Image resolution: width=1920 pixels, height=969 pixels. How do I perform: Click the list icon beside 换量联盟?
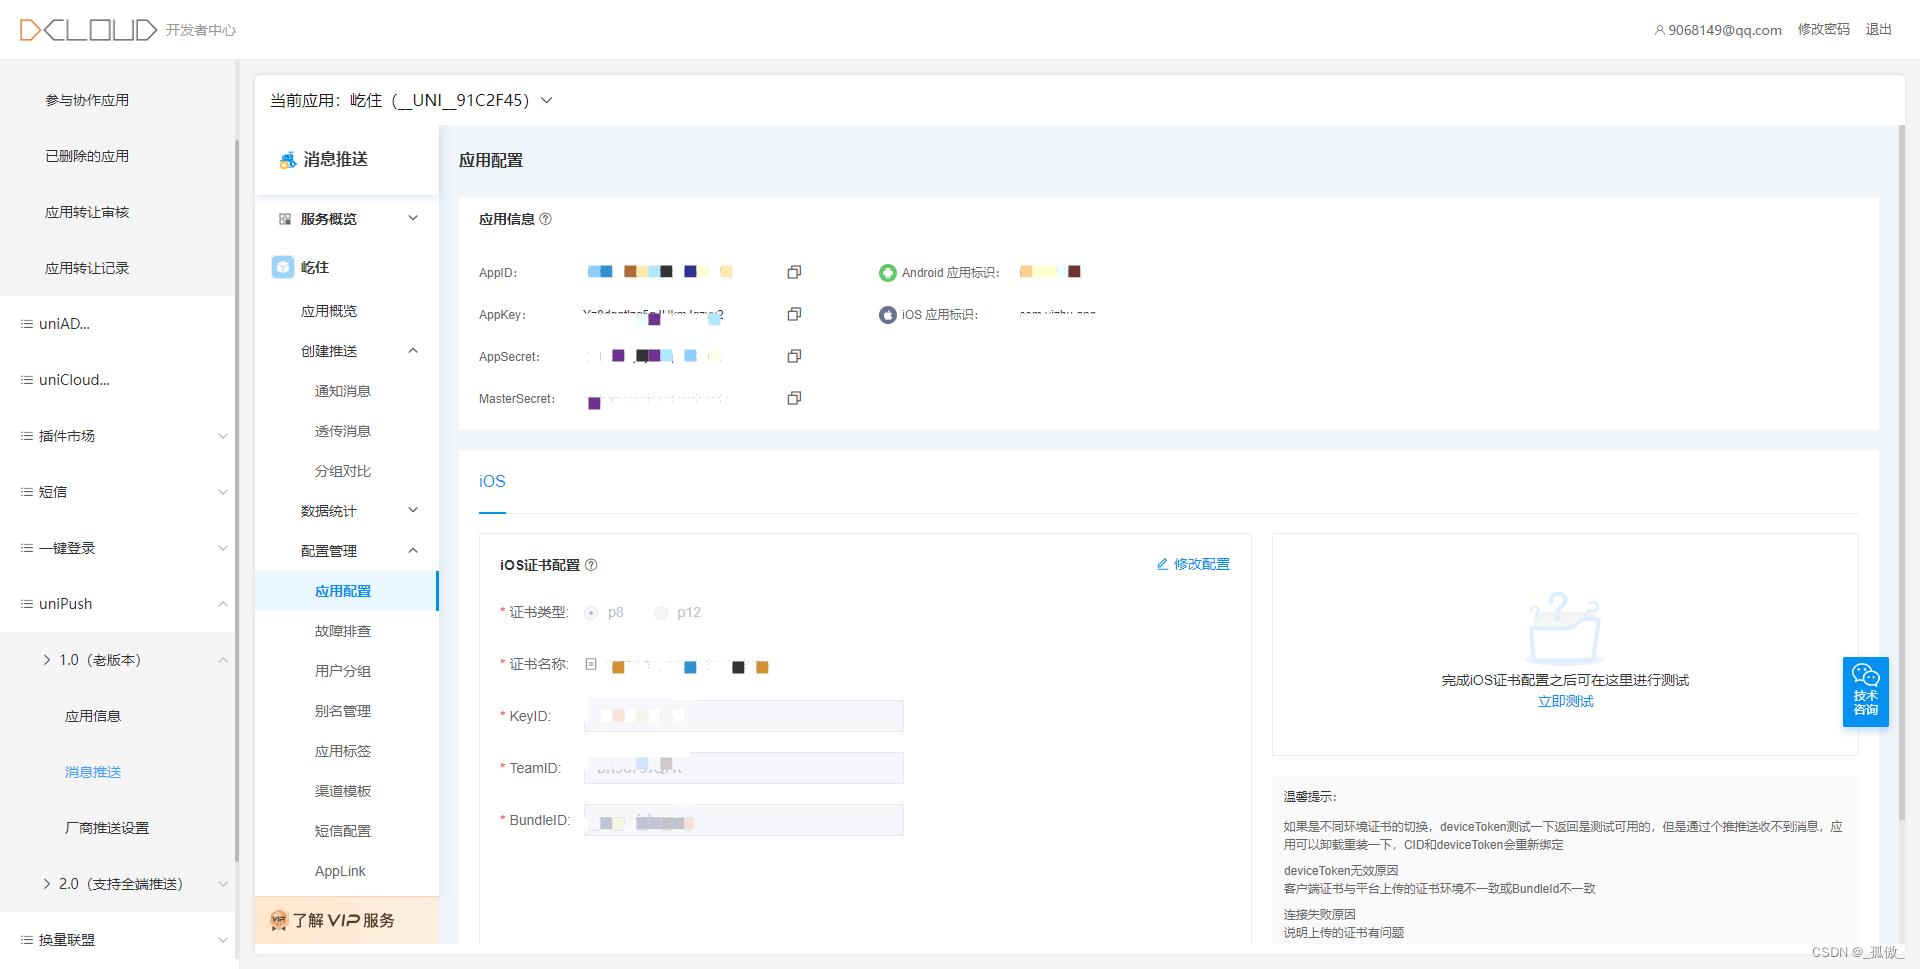click(x=27, y=940)
